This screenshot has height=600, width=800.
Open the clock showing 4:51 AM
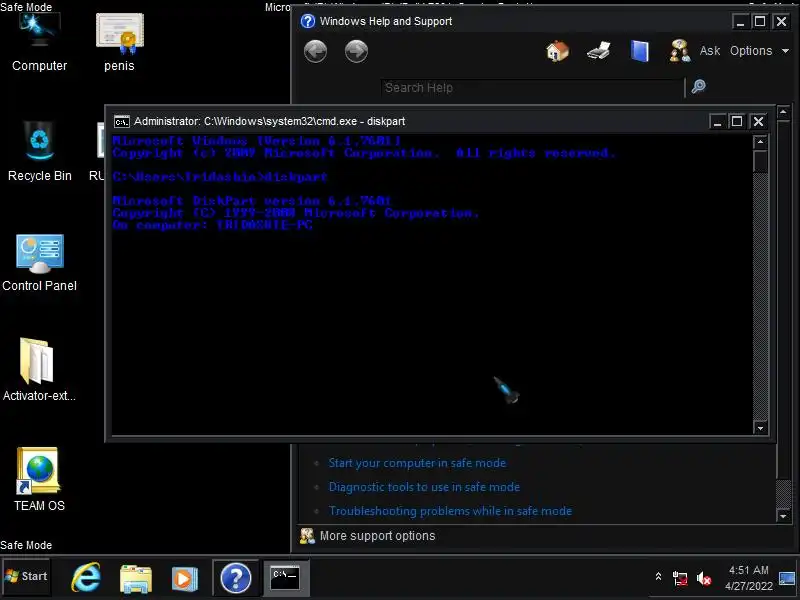click(748, 578)
